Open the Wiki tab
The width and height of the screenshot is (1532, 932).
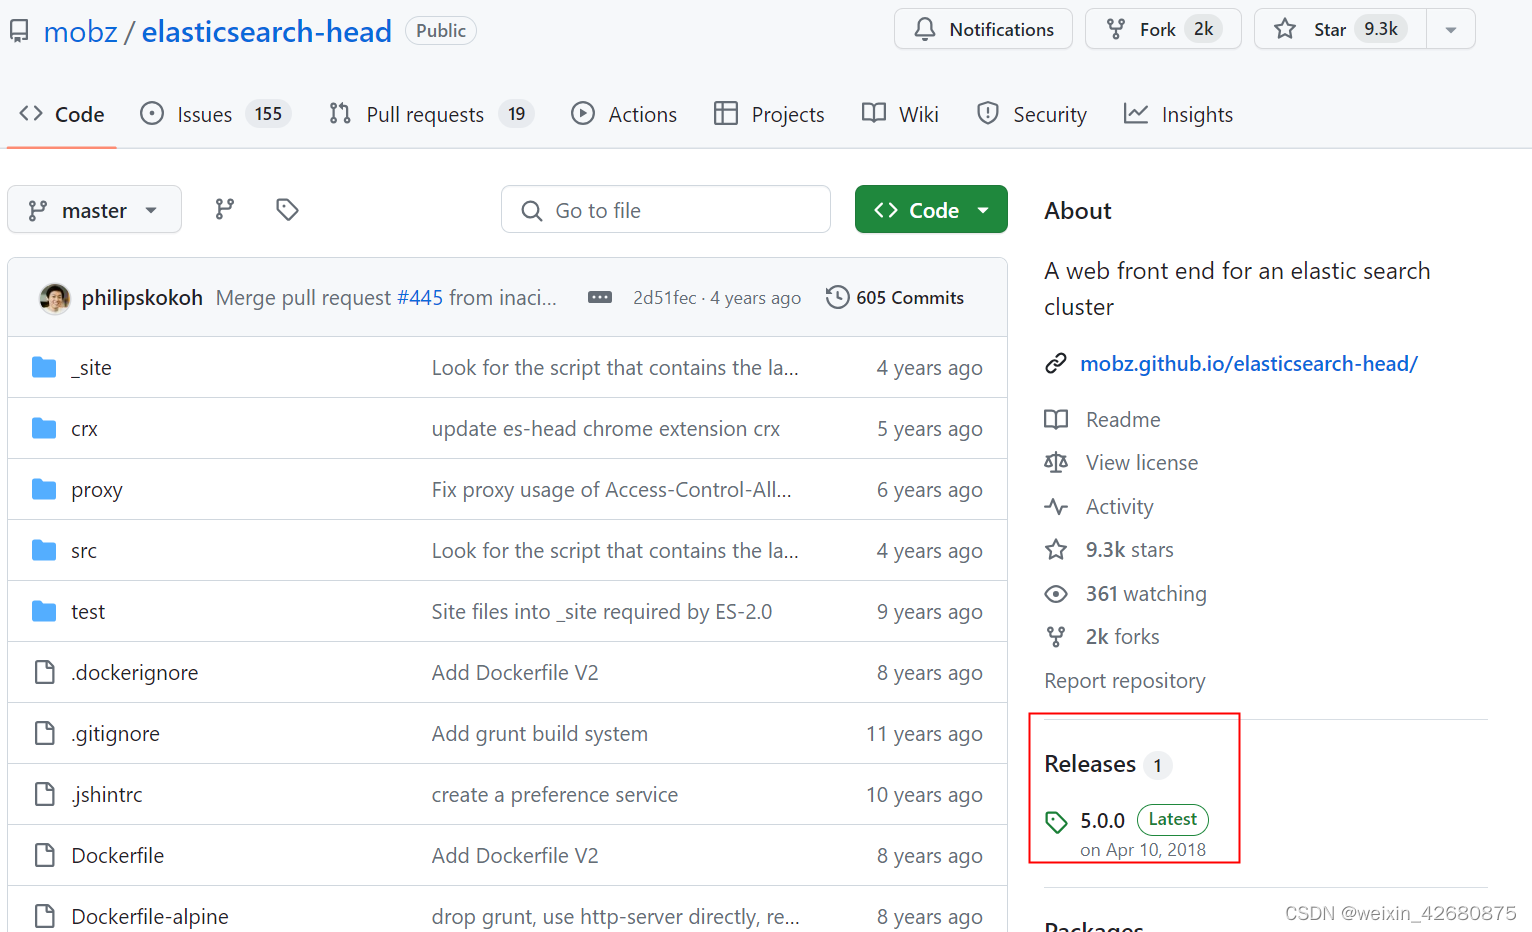coord(900,114)
